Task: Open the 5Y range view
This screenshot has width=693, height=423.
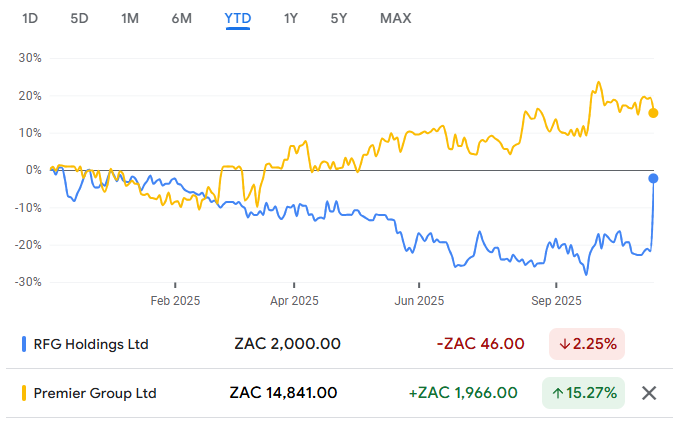Action: [340, 18]
